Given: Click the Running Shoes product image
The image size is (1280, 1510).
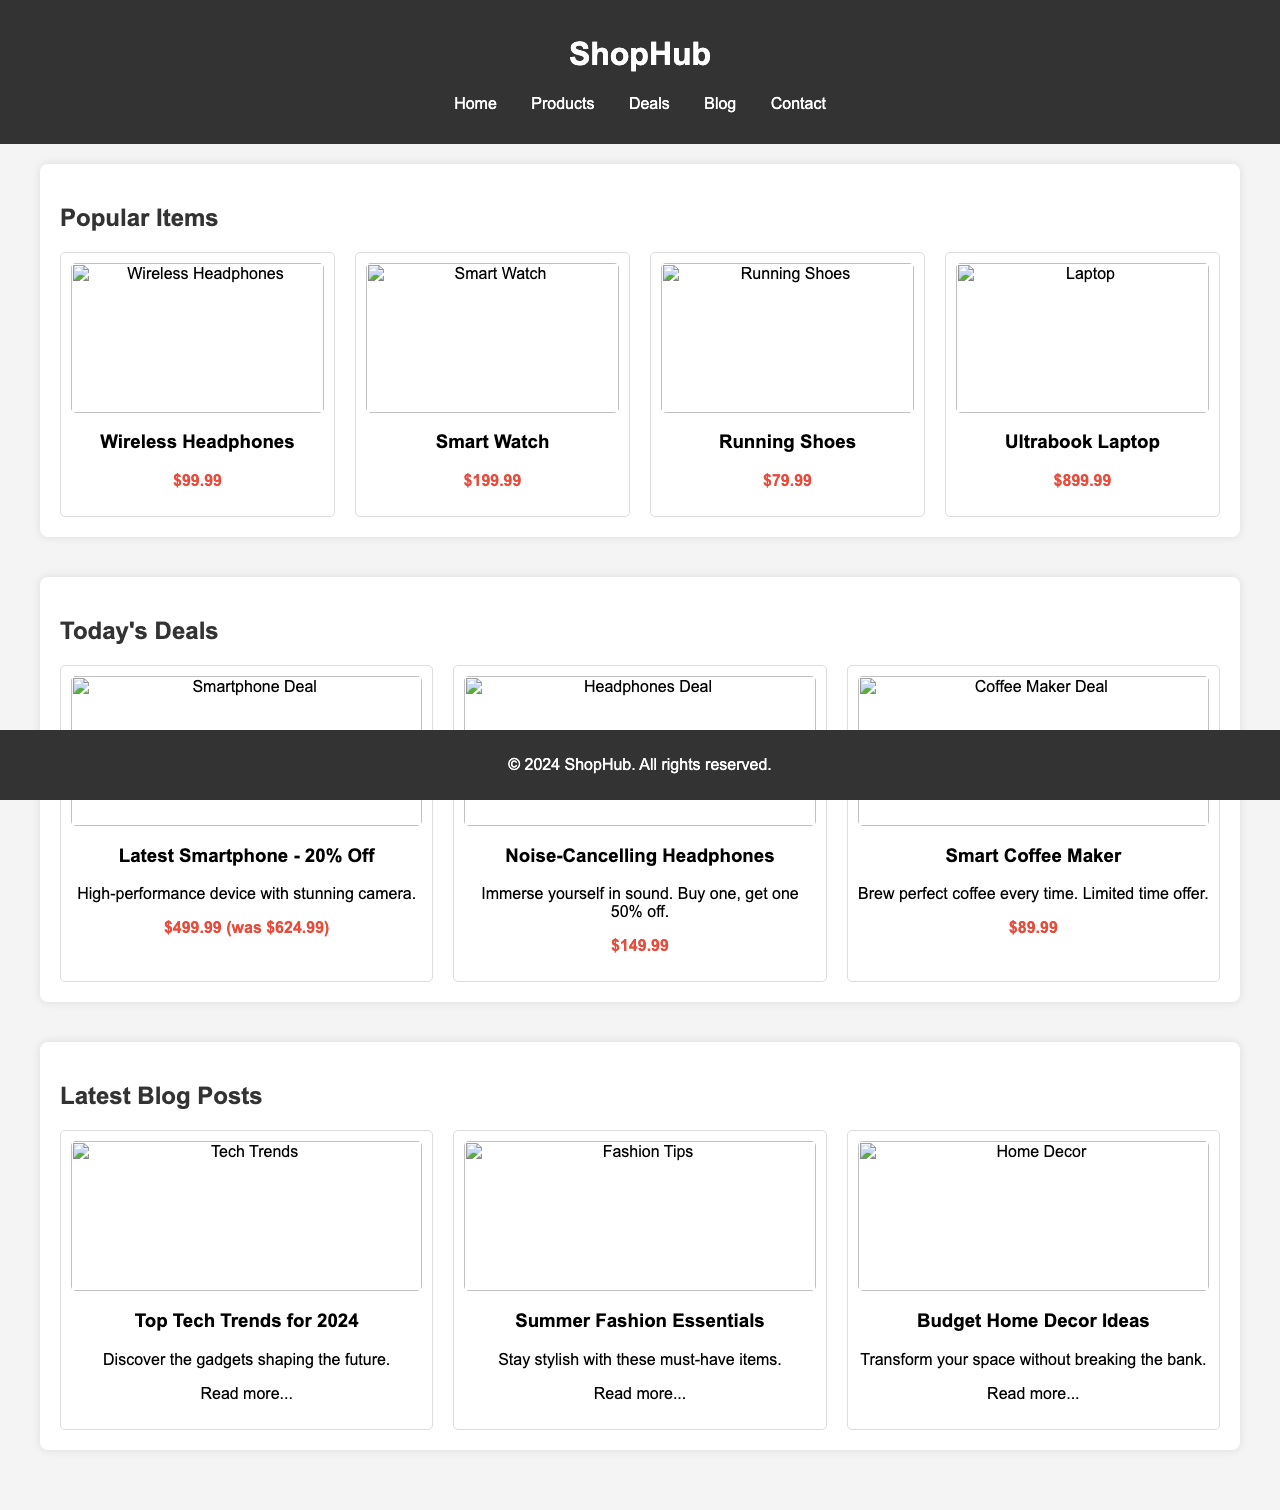Looking at the screenshot, I should point(786,336).
